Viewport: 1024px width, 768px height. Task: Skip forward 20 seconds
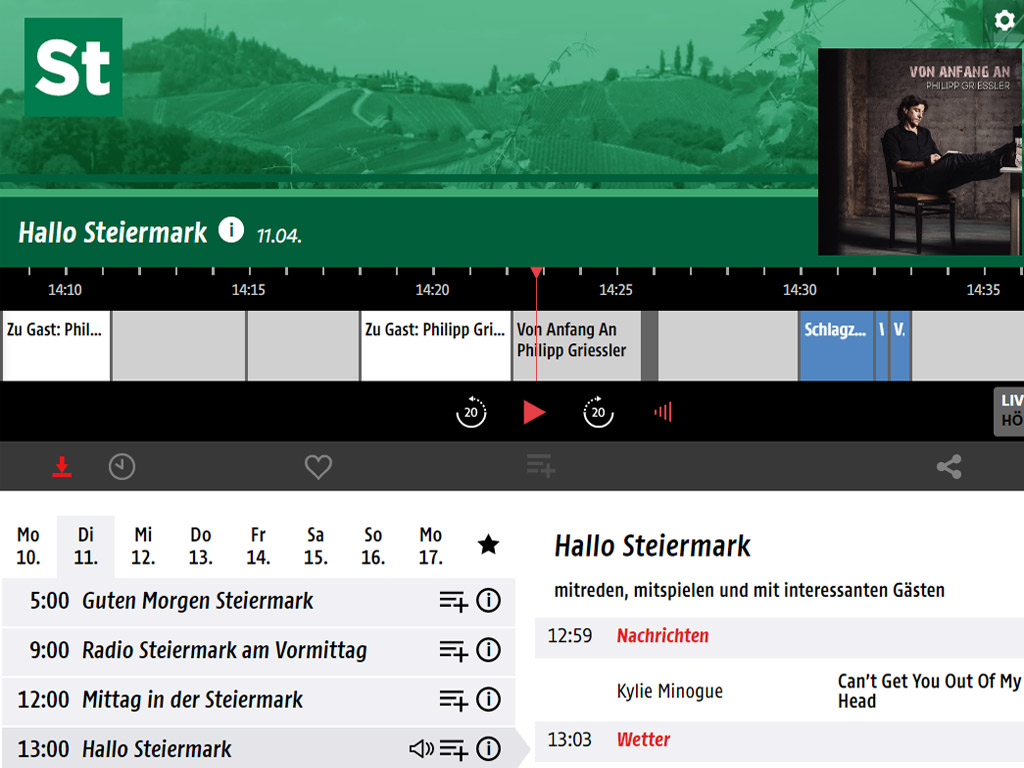pos(598,411)
